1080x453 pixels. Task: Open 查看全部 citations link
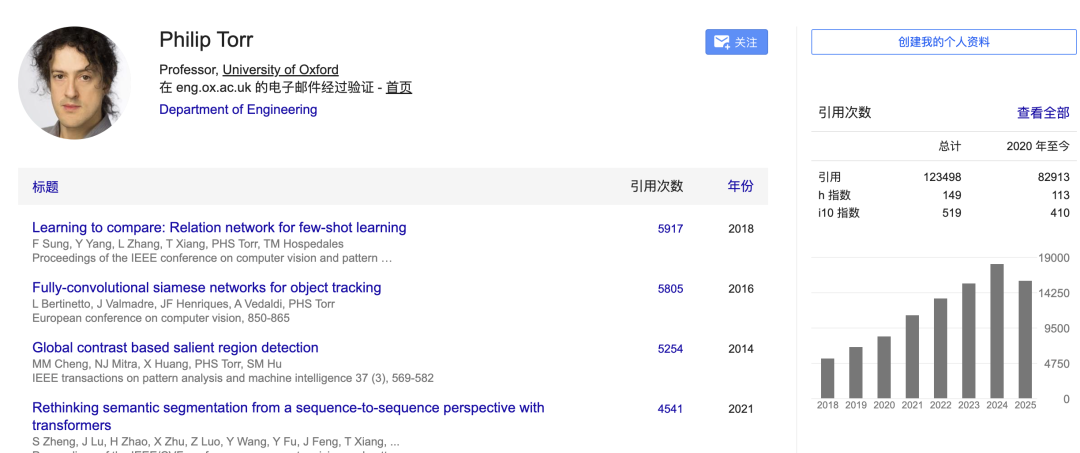tap(1043, 113)
